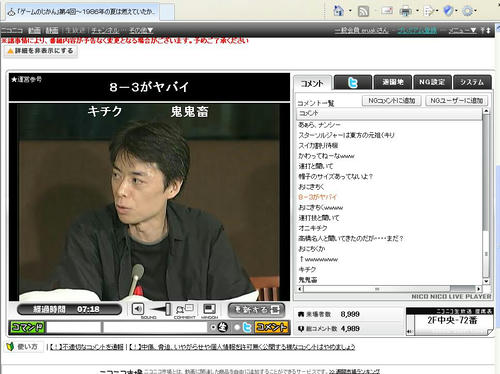The width and height of the screenshot is (500, 374).
Task: Click comment list horizontal scroll left arrow
Action: point(300,289)
